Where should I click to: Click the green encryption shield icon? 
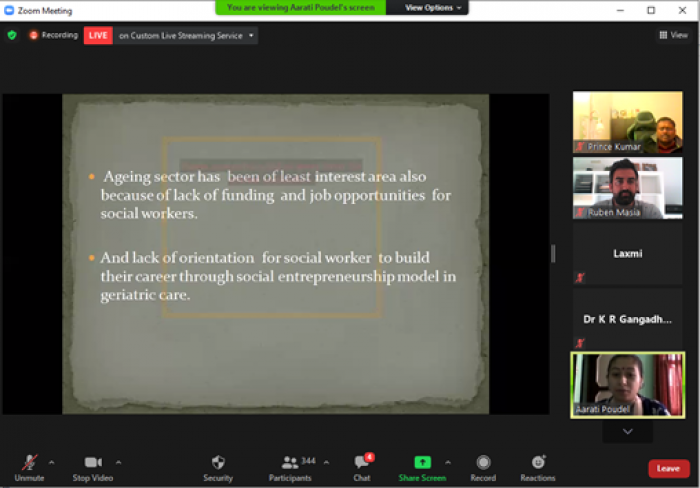(12, 35)
